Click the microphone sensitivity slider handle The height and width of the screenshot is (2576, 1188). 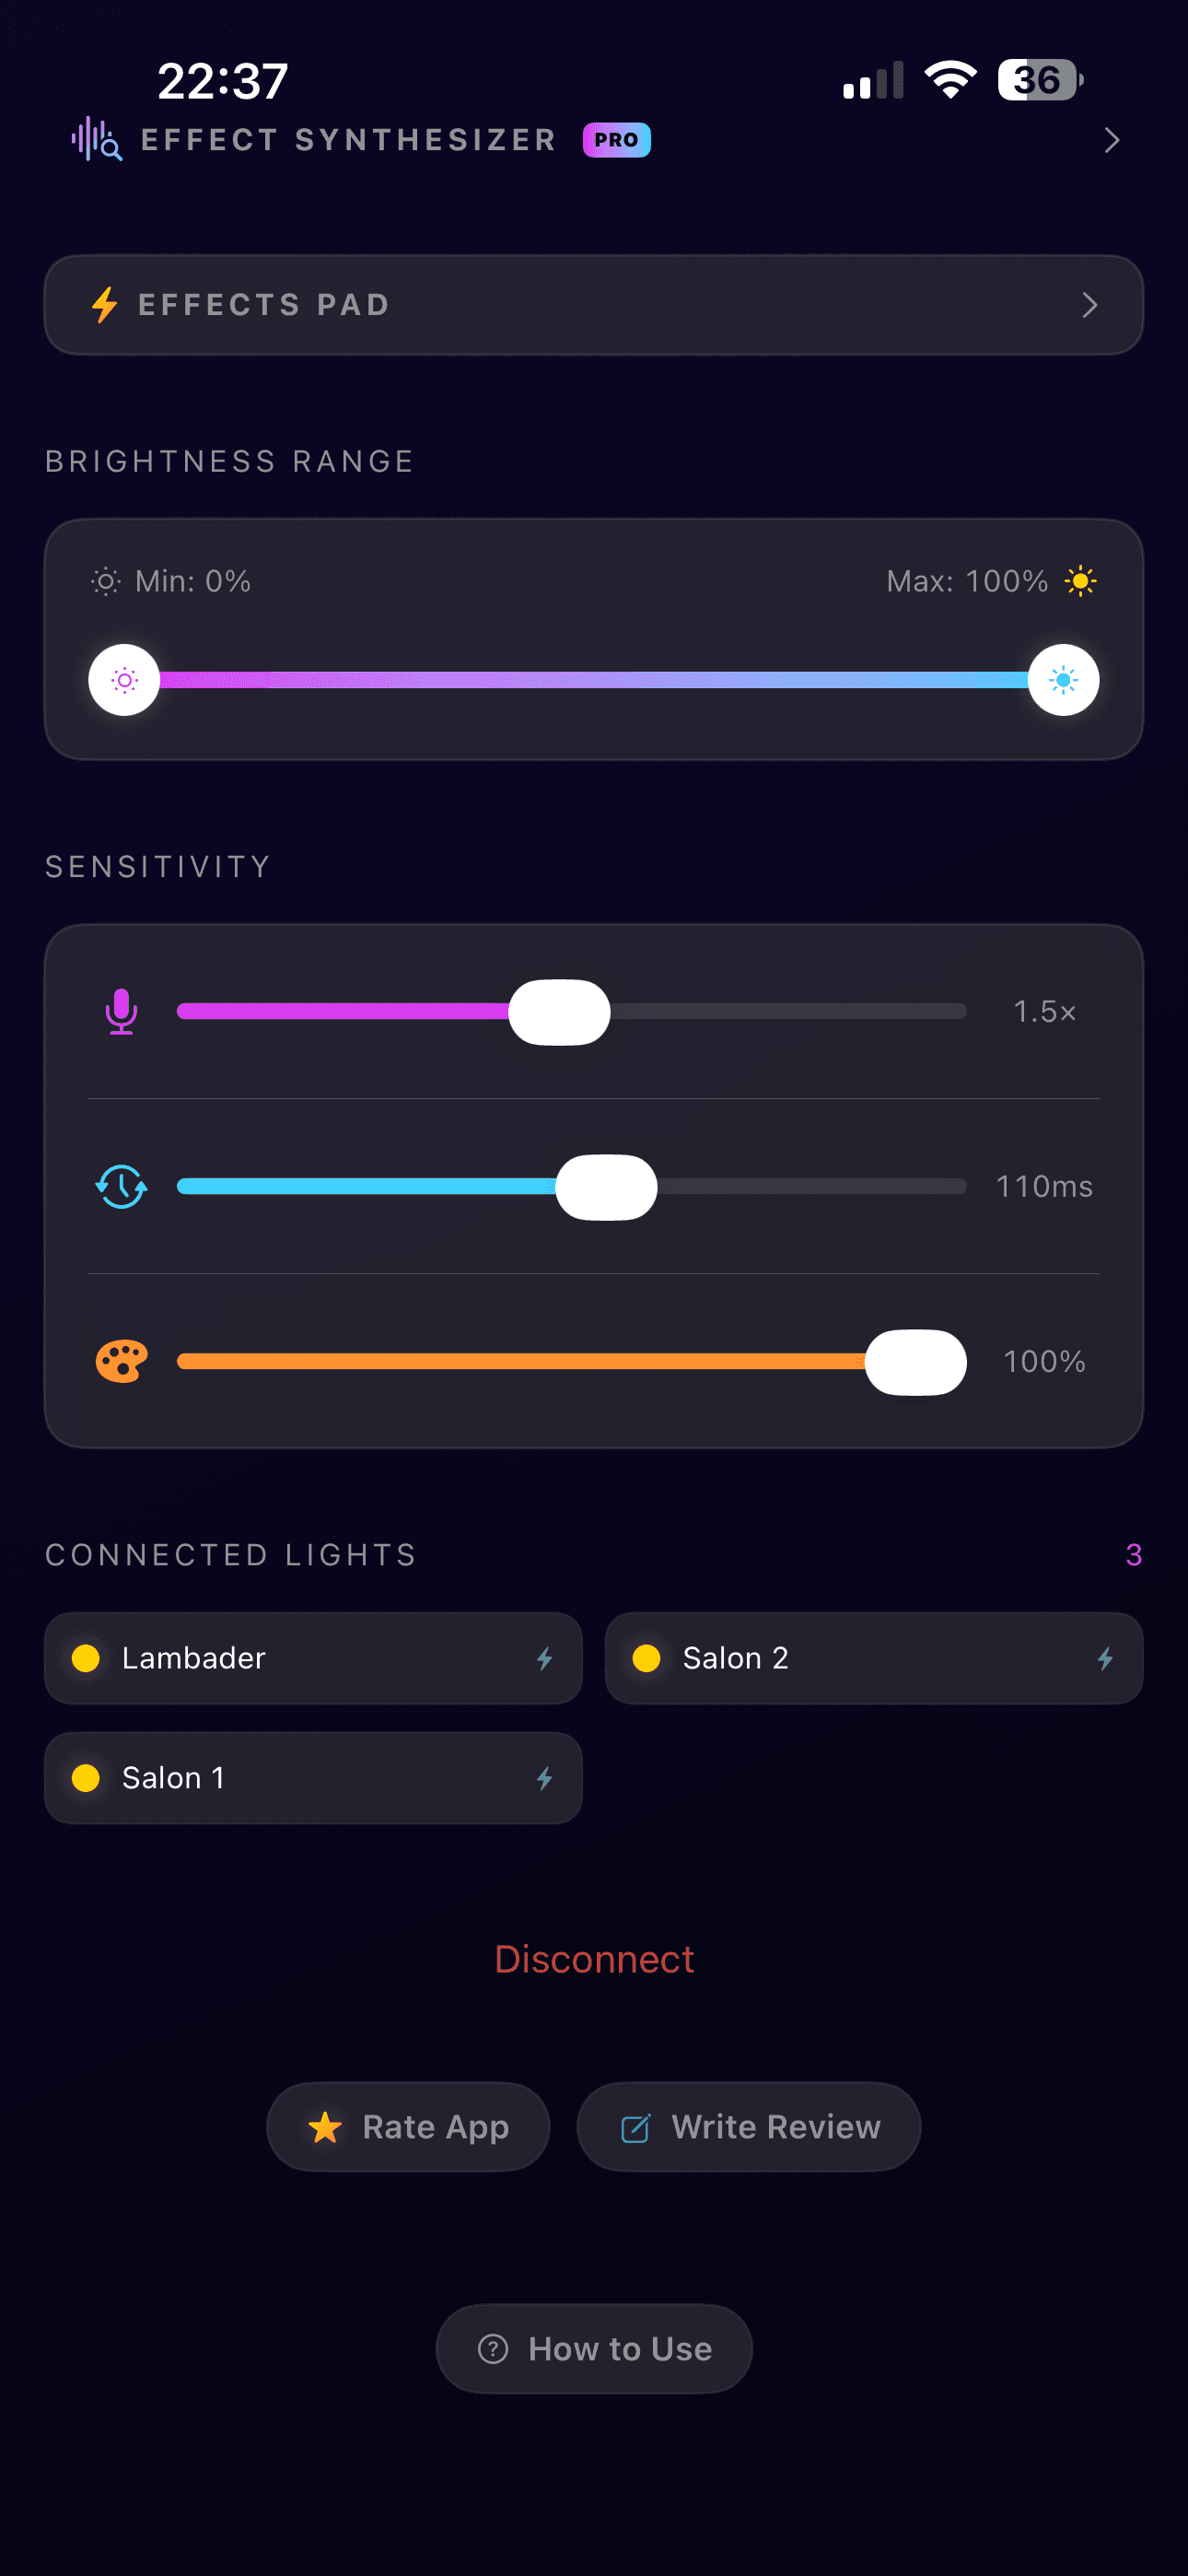[x=559, y=1012]
